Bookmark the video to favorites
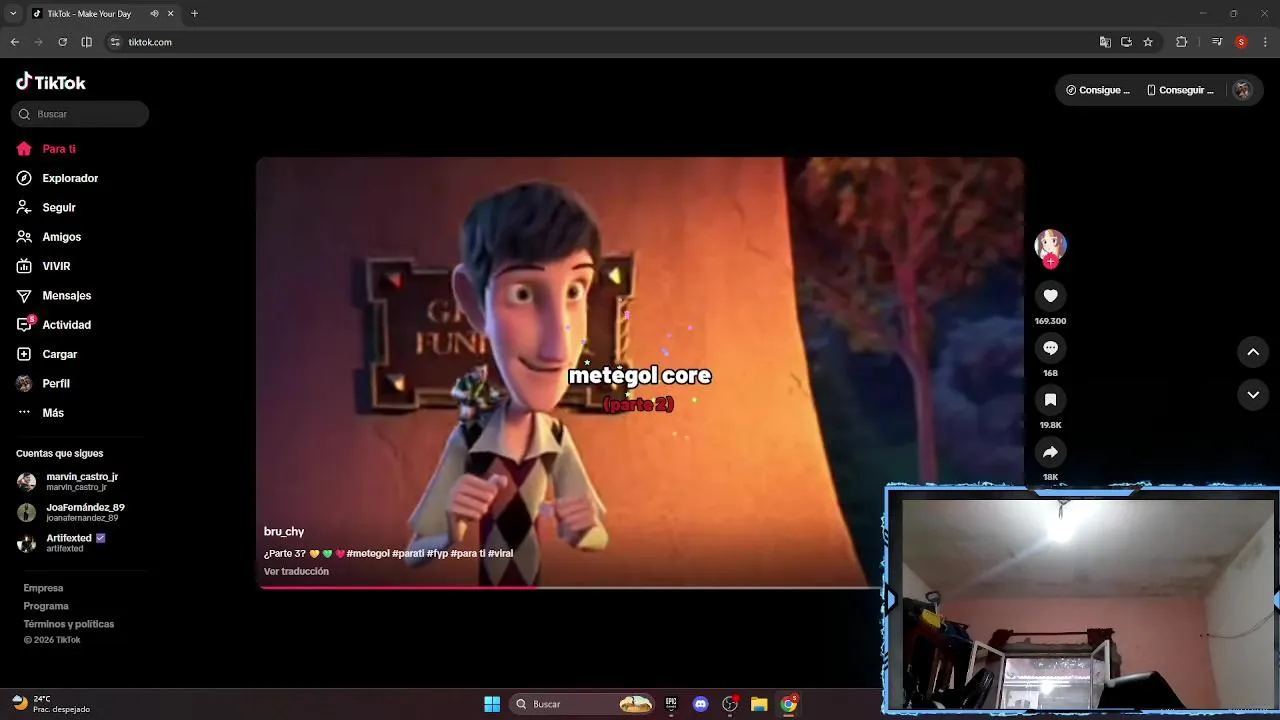The image size is (1280, 720). (x=1050, y=400)
